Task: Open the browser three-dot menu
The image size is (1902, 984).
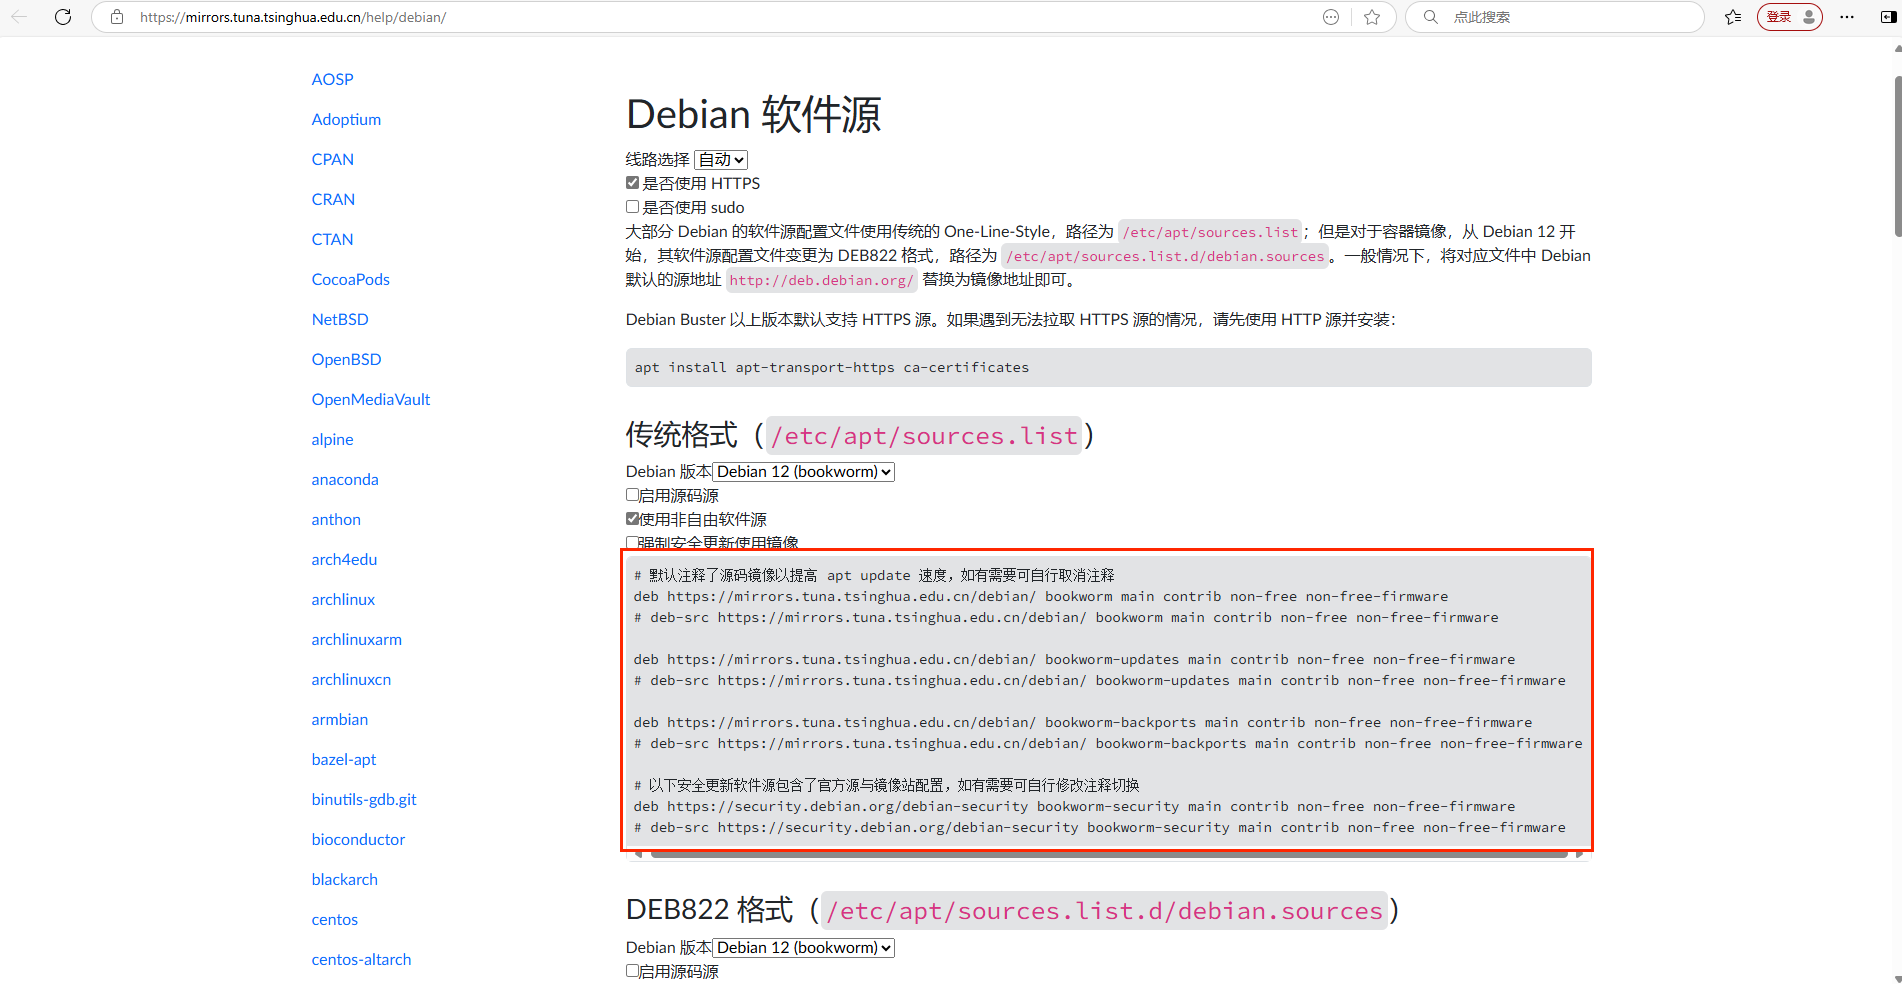Action: tap(1847, 17)
